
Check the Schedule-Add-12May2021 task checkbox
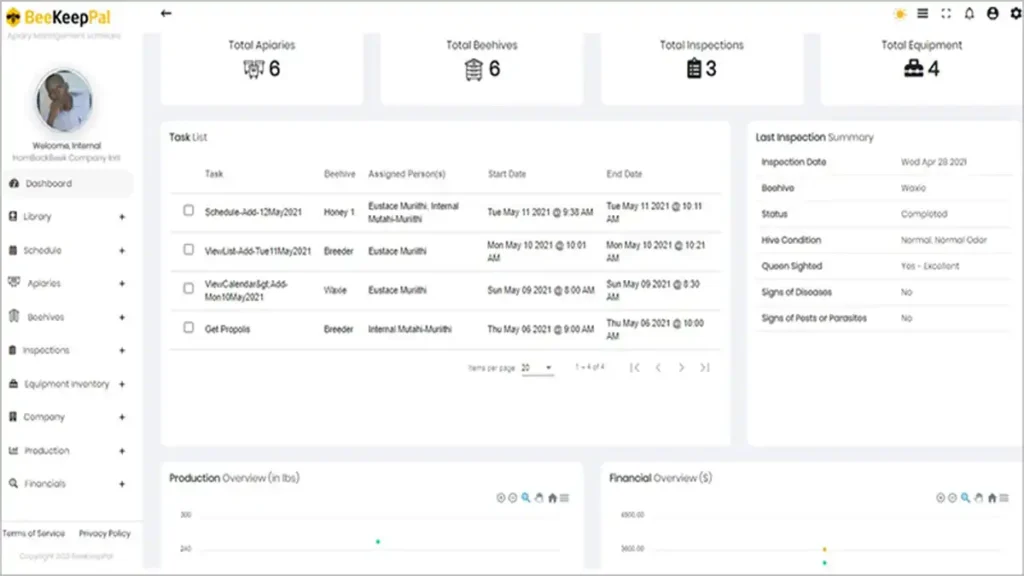(x=188, y=211)
